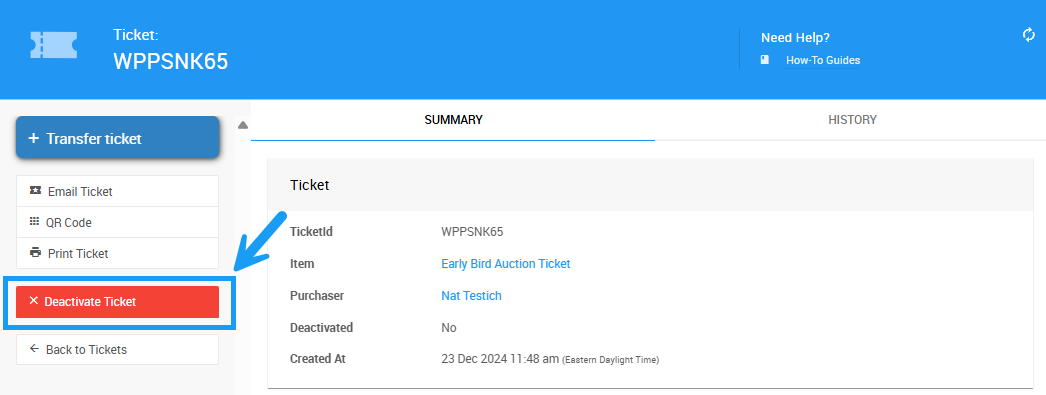
Task: Click the refresh icon in the header
Action: pyautogui.click(x=1029, y=35)
